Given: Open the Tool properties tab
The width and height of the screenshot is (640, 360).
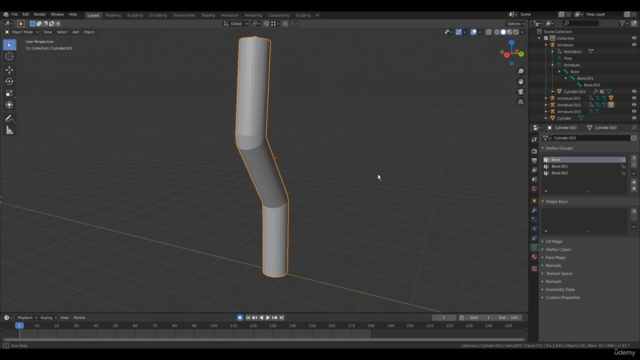Looking at the screenshot, I should (x=534, y=139).
